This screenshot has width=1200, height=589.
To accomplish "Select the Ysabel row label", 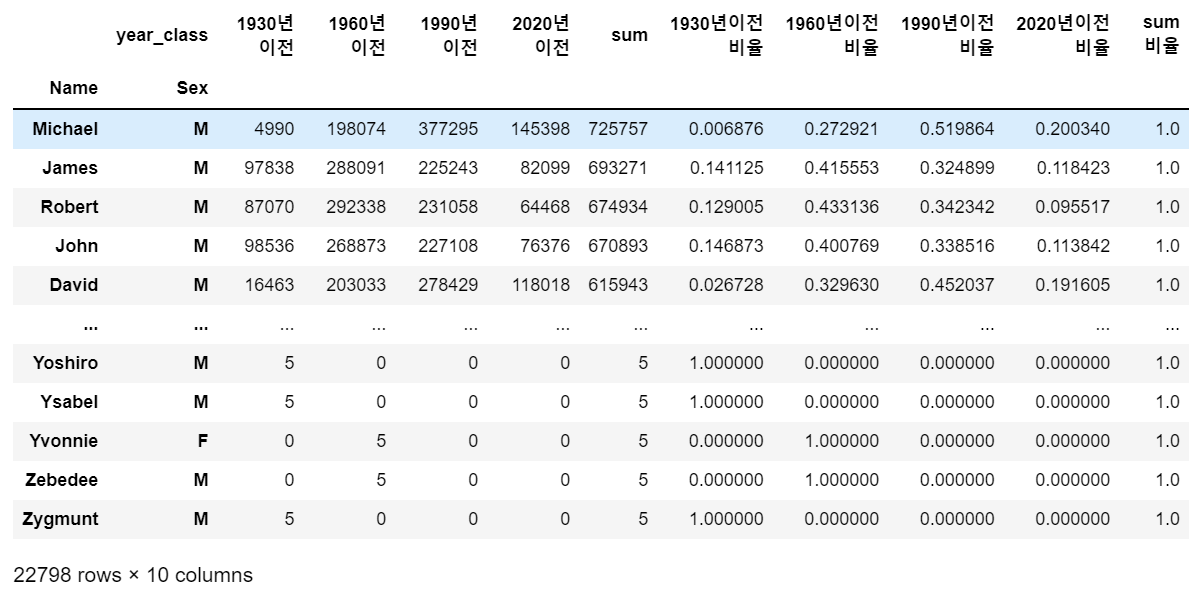I will (70, 402).
